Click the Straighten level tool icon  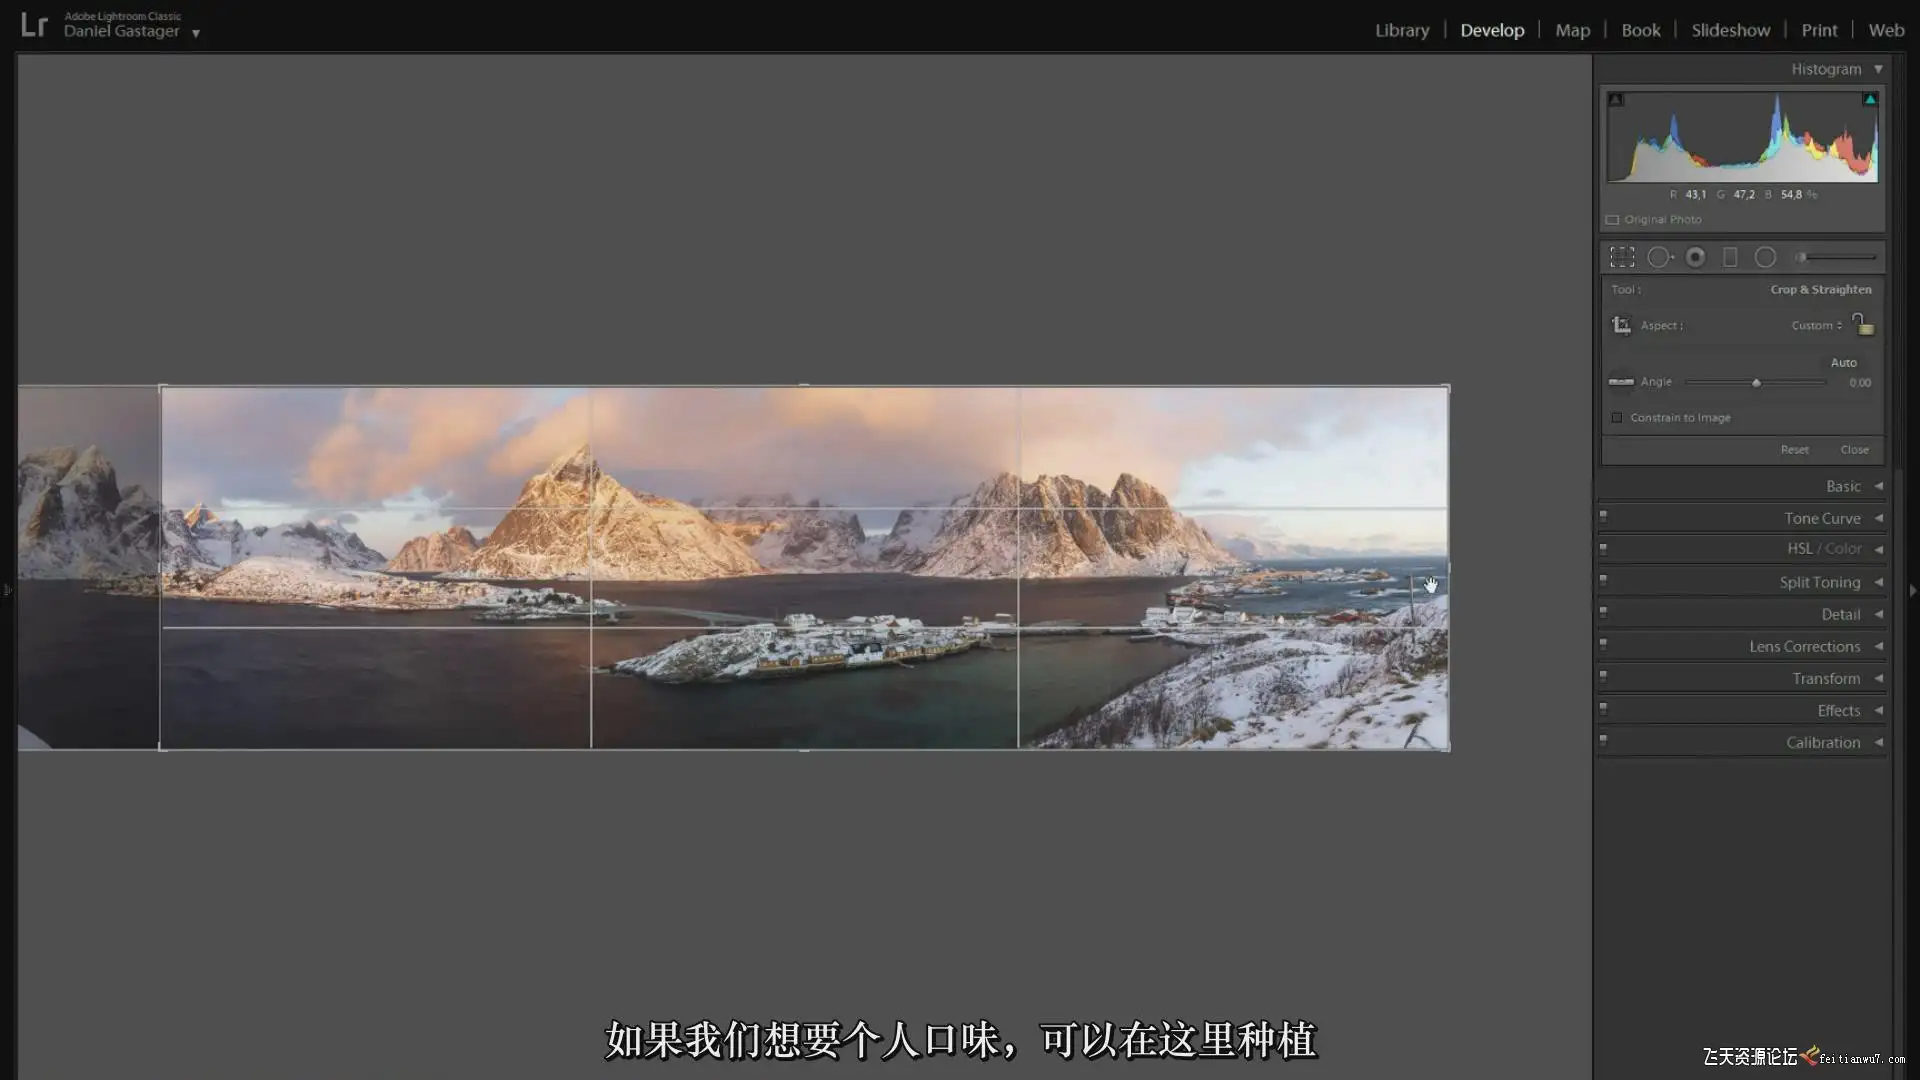pos(1621,382)
